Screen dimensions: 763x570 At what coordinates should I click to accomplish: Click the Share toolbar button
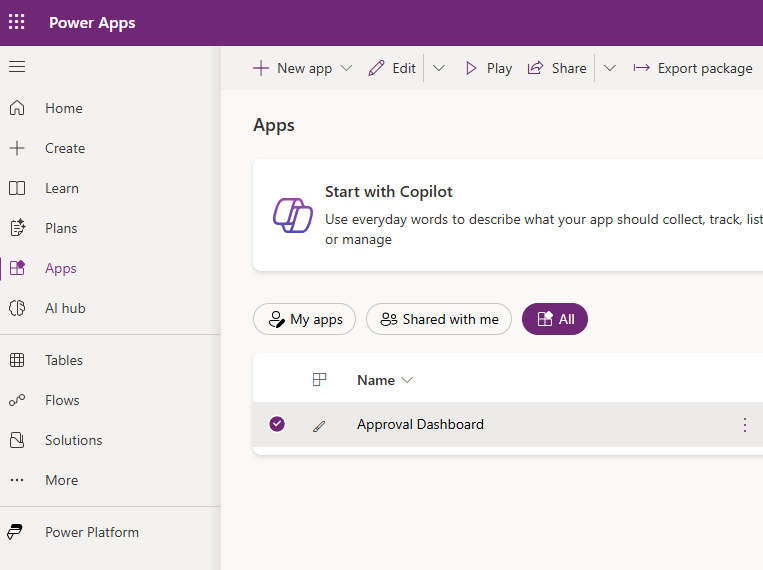pos(557,68)
